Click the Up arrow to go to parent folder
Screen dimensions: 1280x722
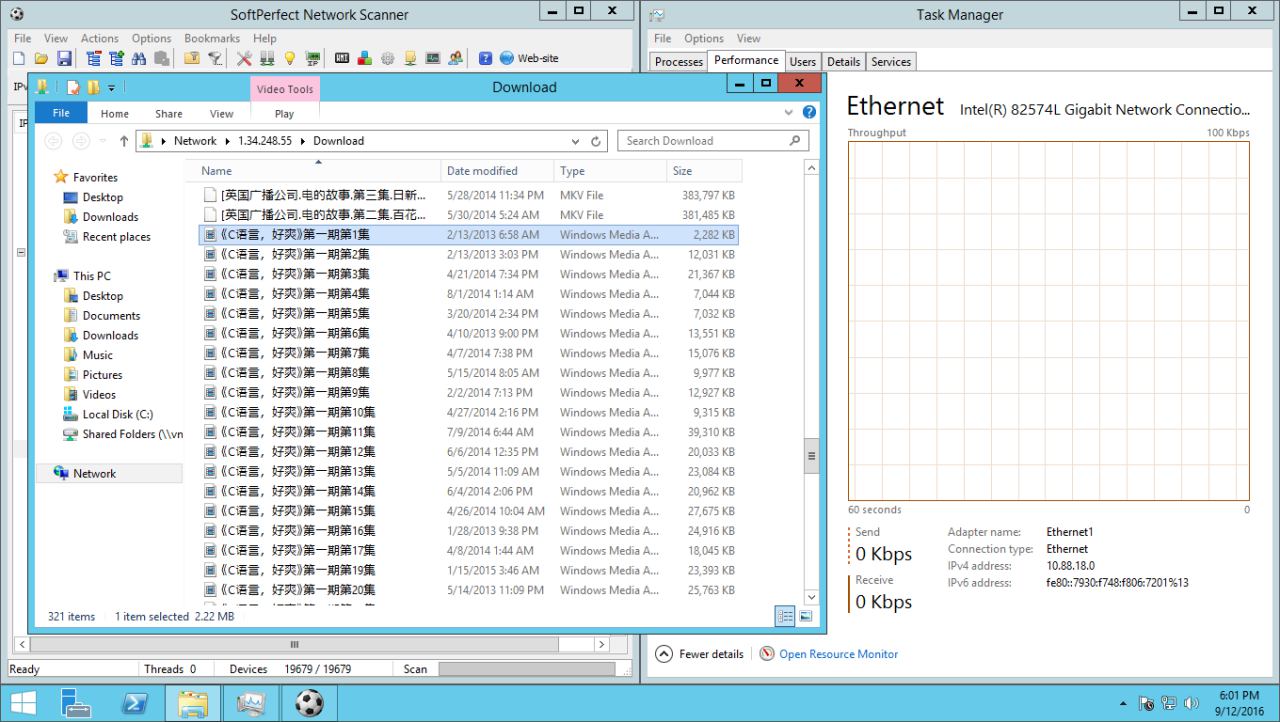[124, 141]
